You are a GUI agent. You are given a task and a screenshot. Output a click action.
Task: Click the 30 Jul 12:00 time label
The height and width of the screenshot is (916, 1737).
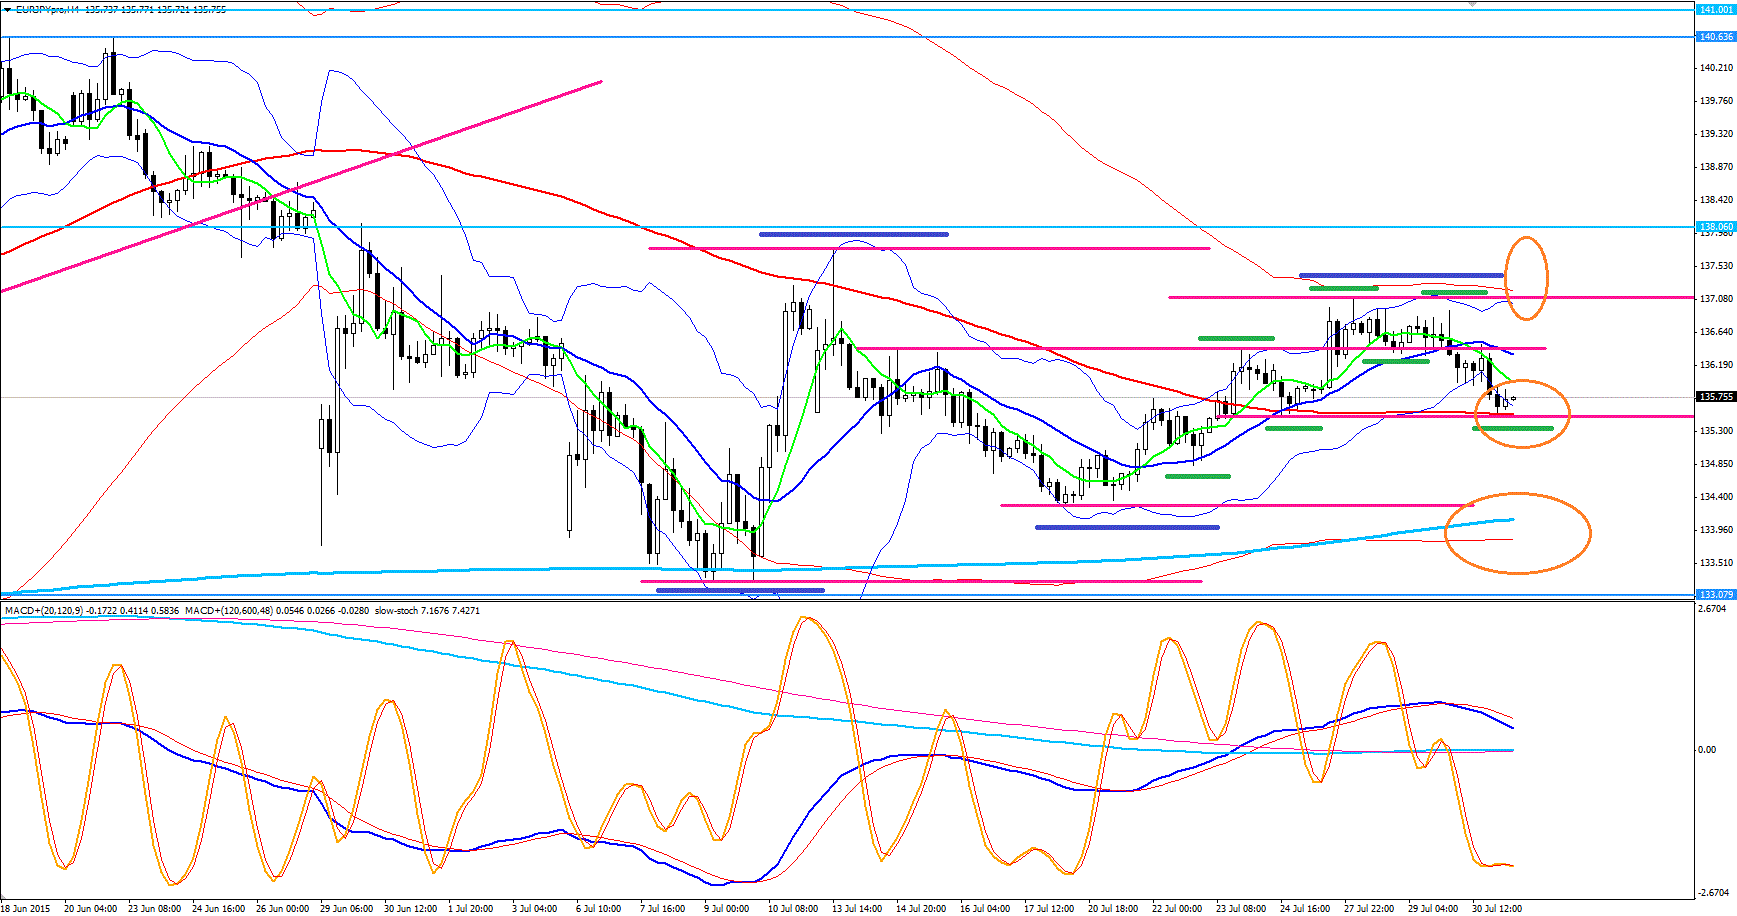[1498, 909]
